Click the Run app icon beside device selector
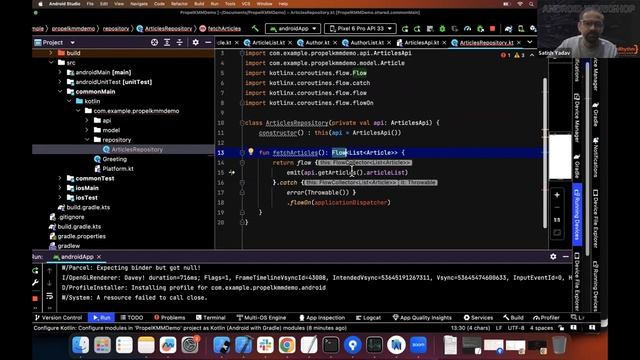The width and height of the screenshot is (640, 360). pos(404,29)
